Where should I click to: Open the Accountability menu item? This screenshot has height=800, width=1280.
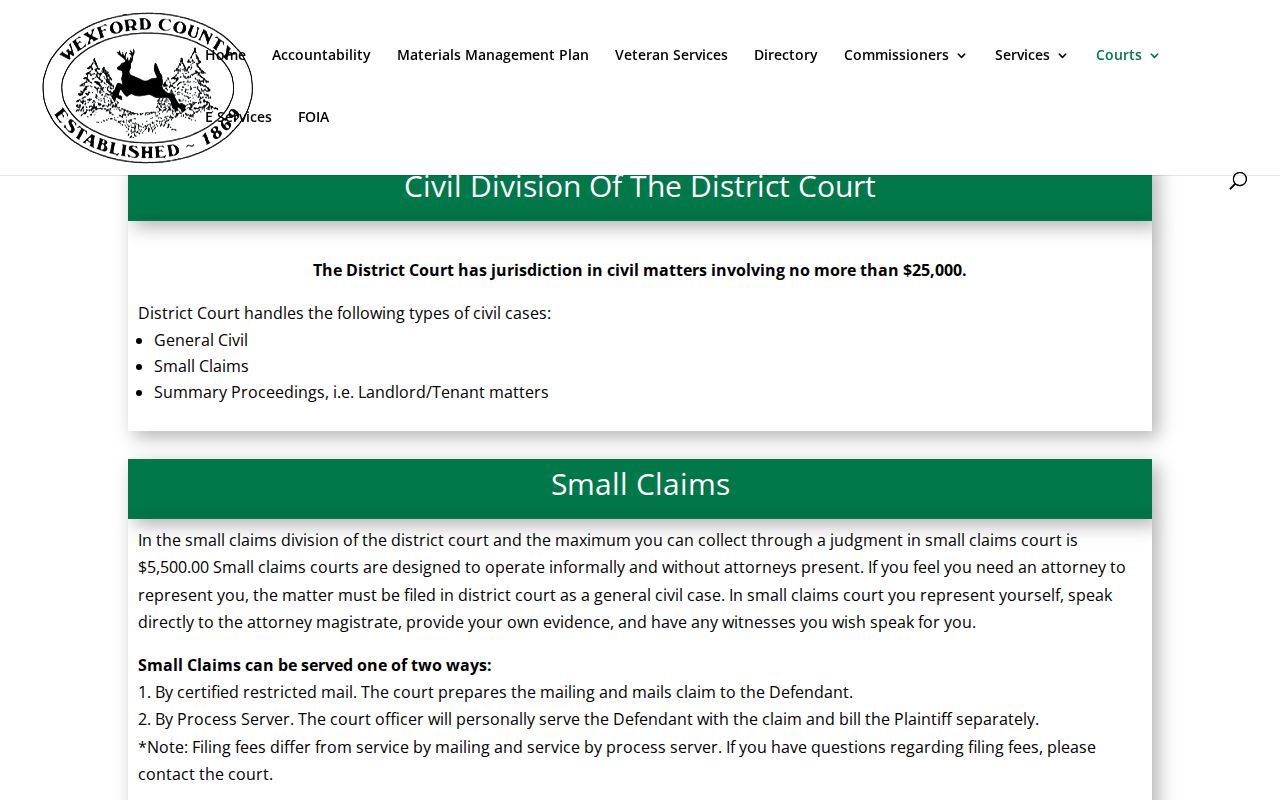[x=321, y=55]
